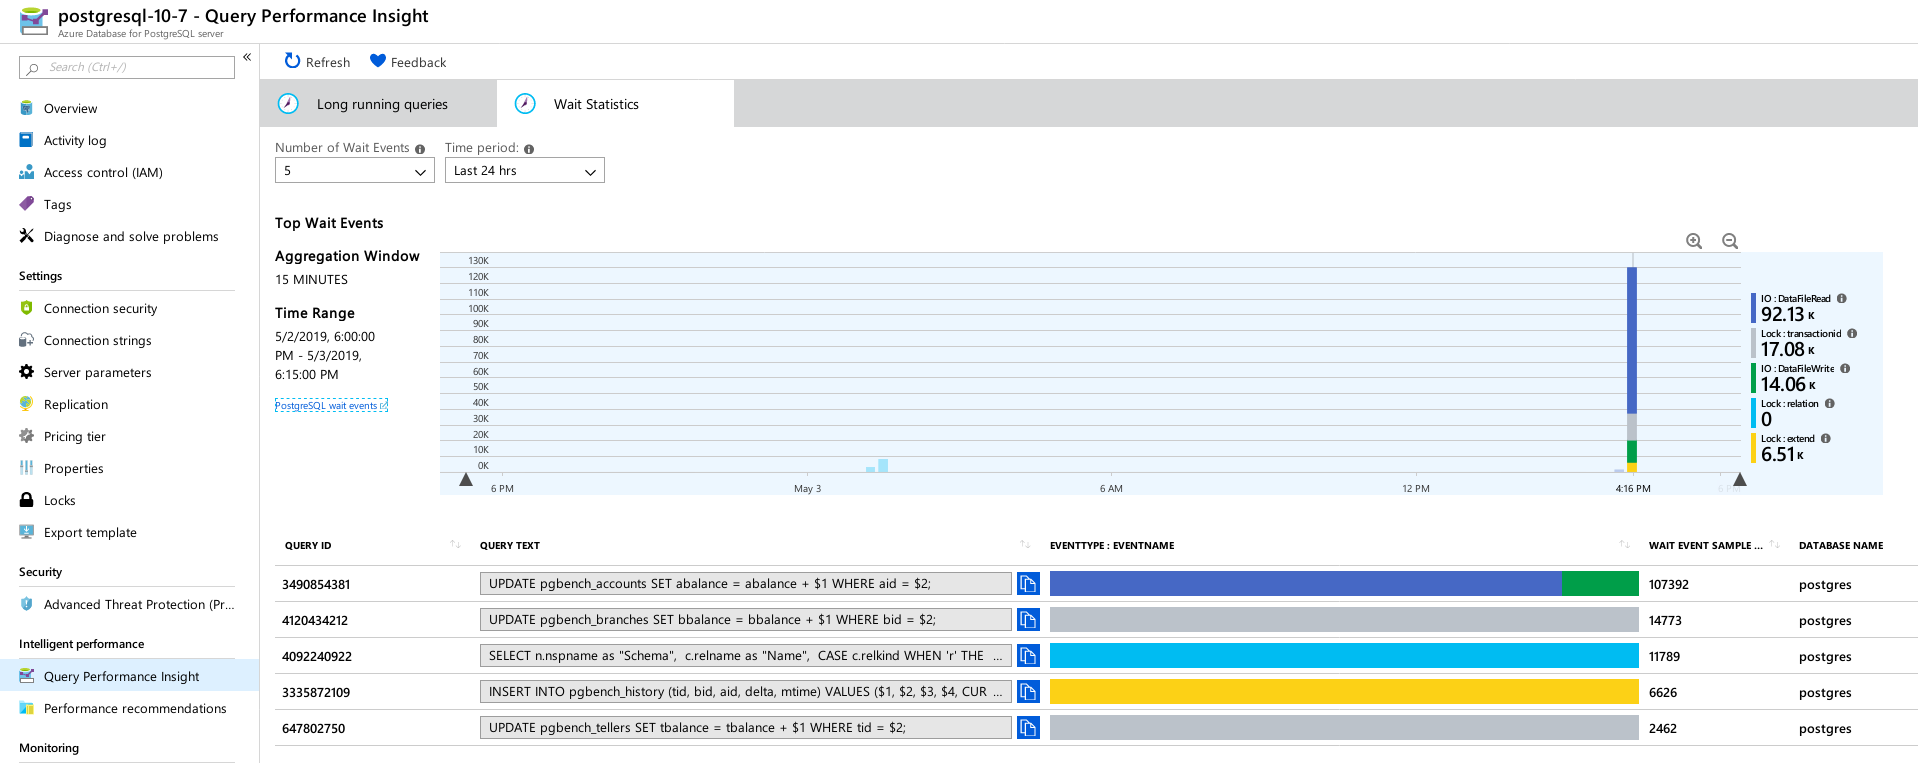Click the small light-blue bar near May 3
This screenshot has height=763, width=1918.
(883, 465)
